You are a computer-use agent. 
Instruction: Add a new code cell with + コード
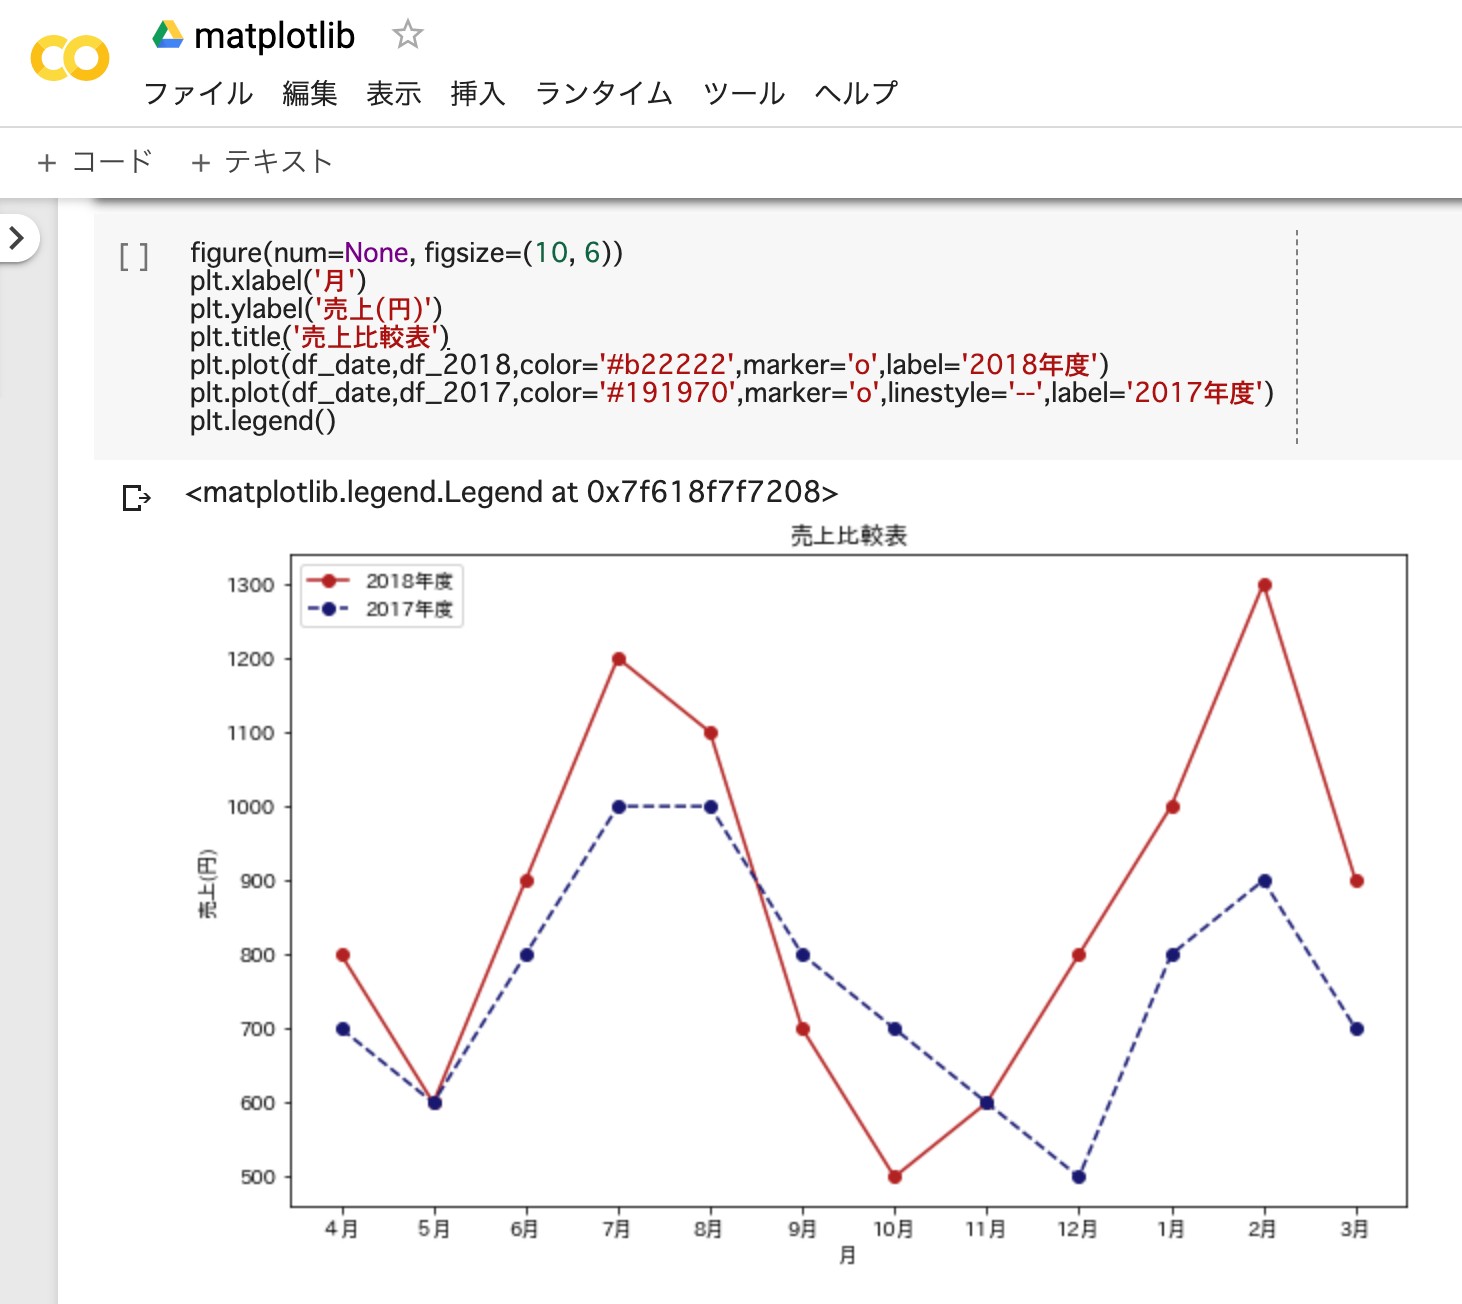(x=94, y=162)
